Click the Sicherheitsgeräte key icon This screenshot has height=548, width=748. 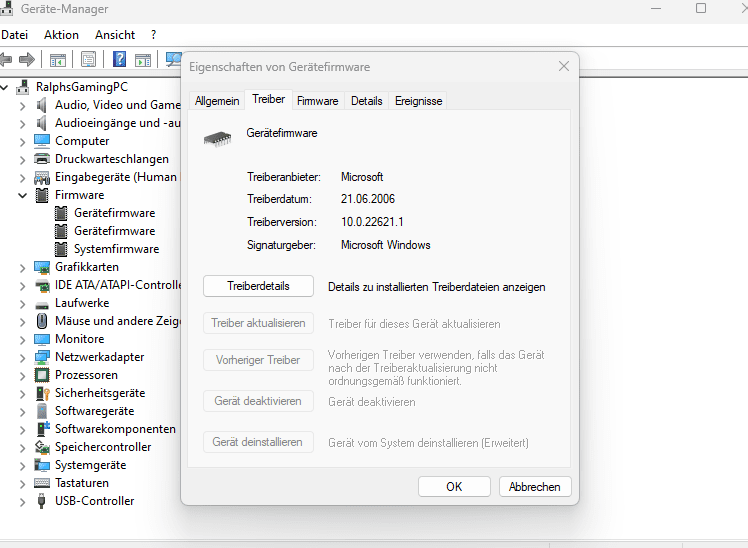click(x=43, y=393)
